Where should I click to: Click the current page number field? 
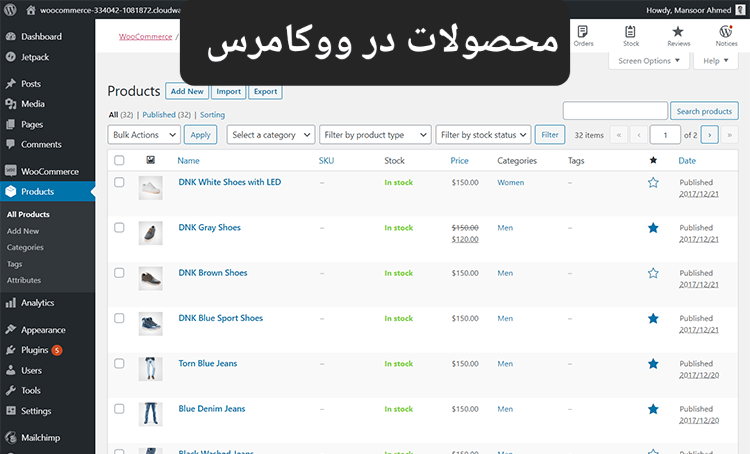[x=665, y=135]
